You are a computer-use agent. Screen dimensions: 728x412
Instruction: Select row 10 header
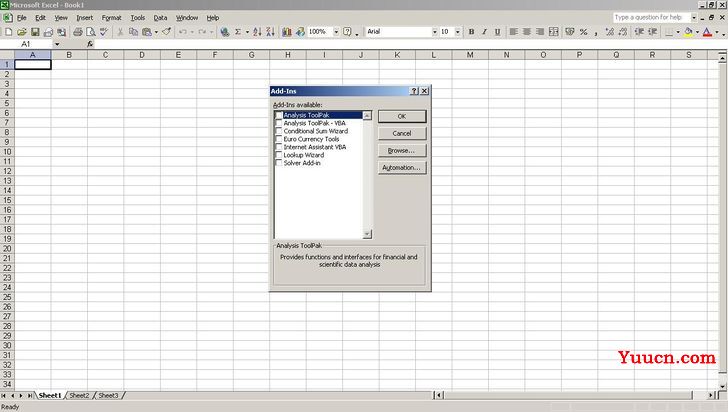coord(7,151)
